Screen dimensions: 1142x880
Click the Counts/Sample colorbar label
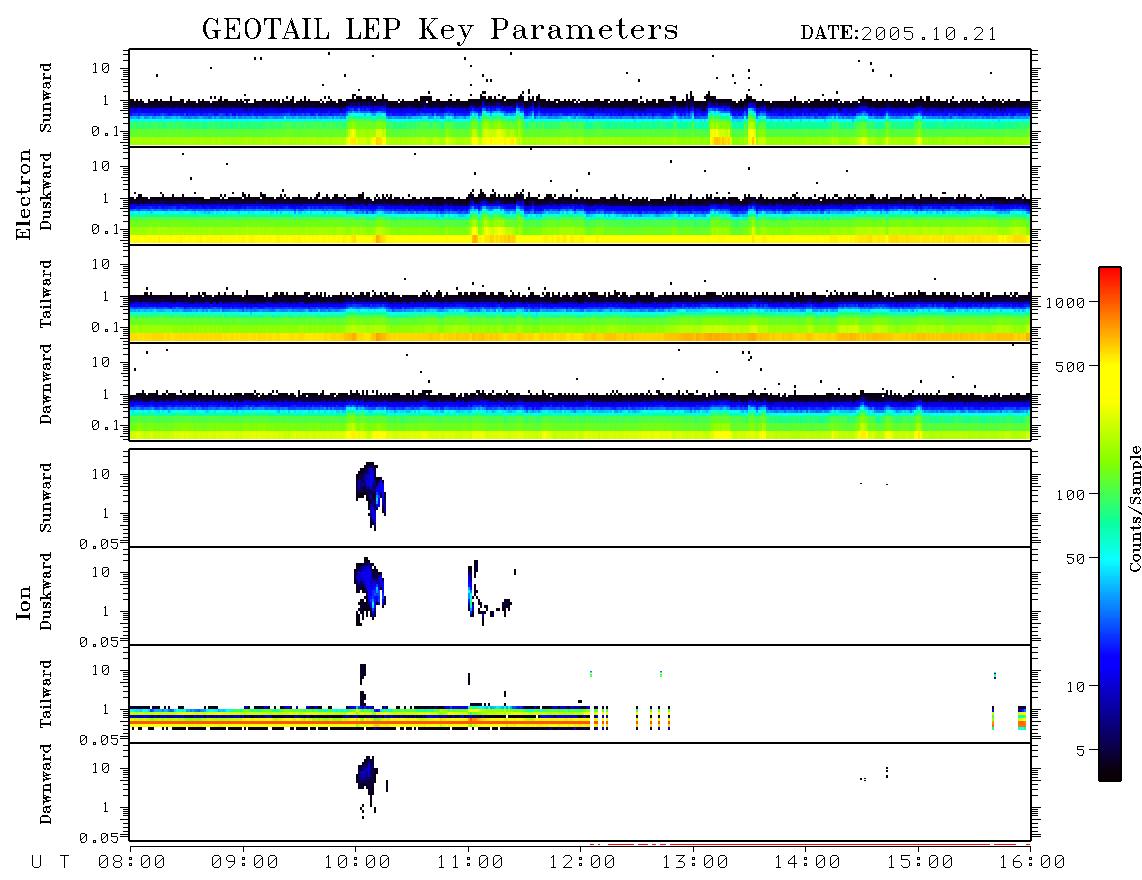coord(1134,508)
